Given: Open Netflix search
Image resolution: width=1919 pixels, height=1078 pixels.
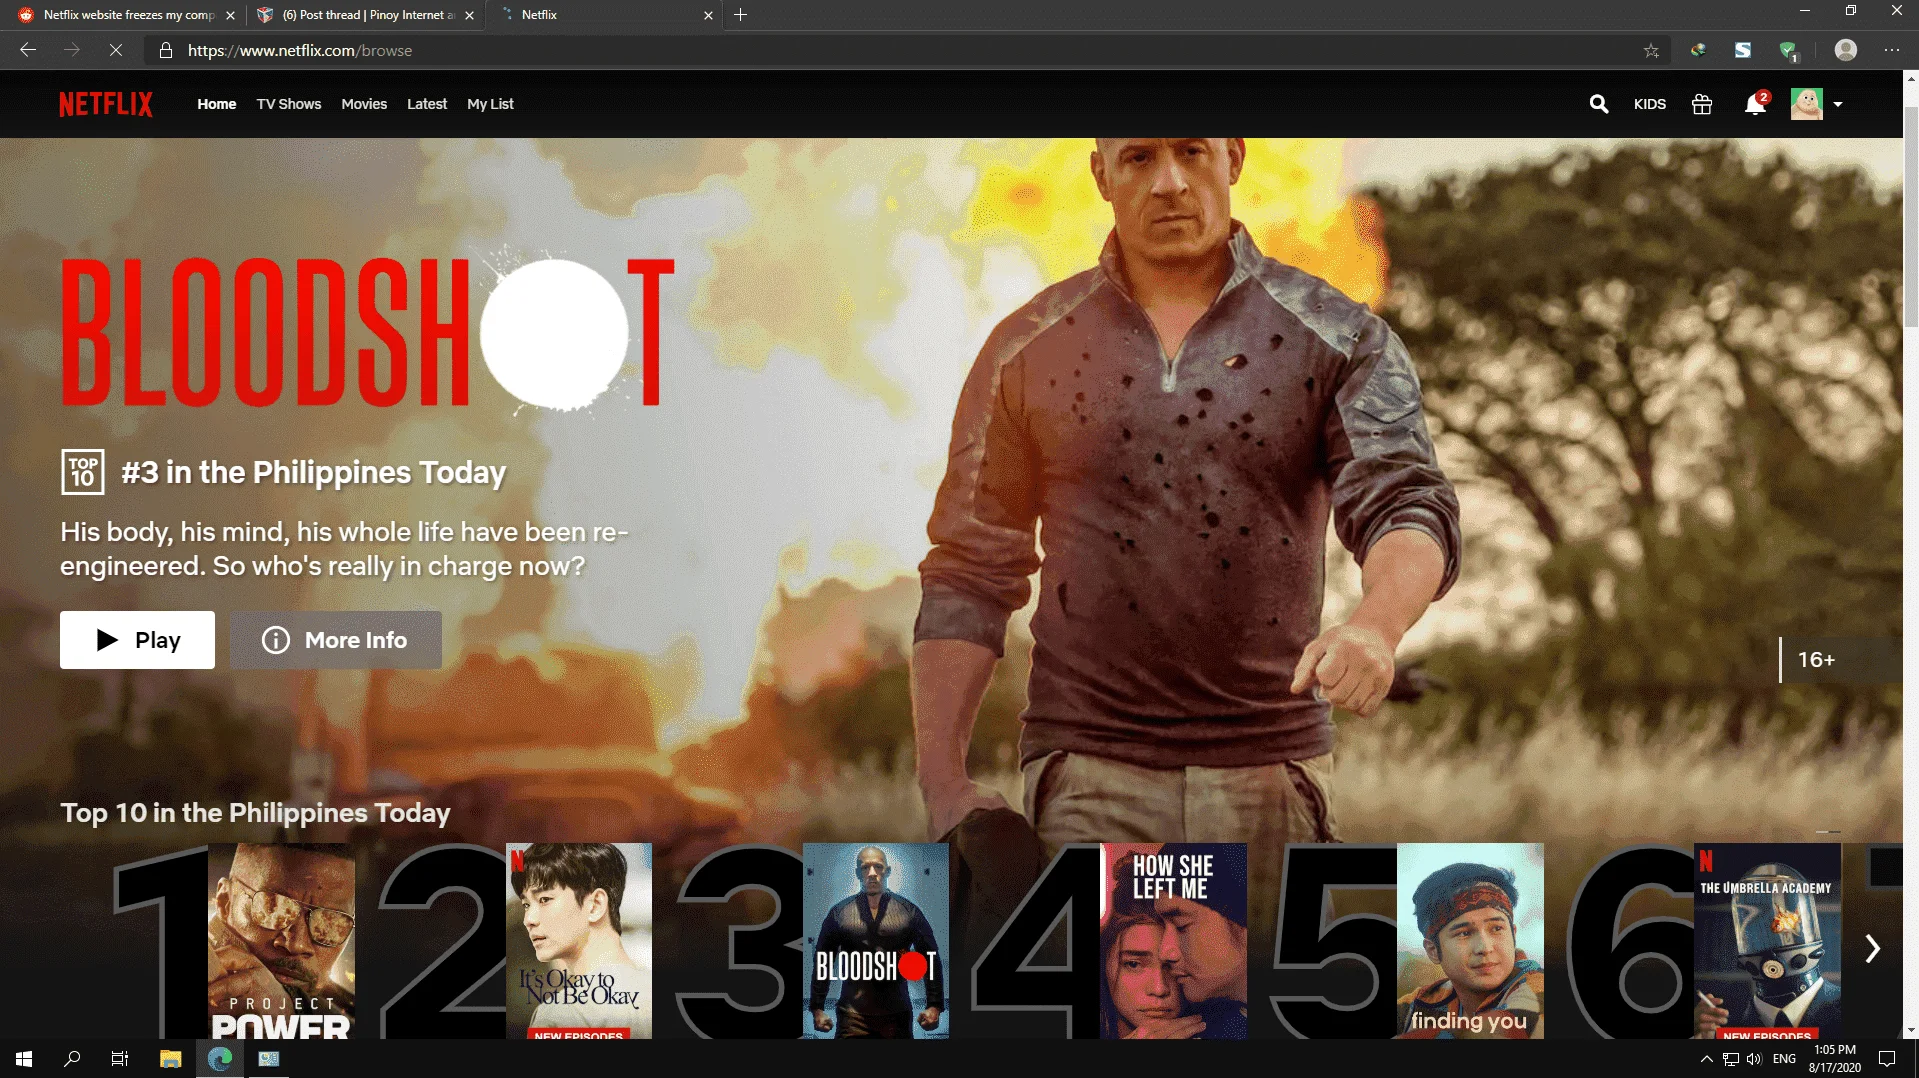Looking at the screenshot, I should [x=1599, y=104].
